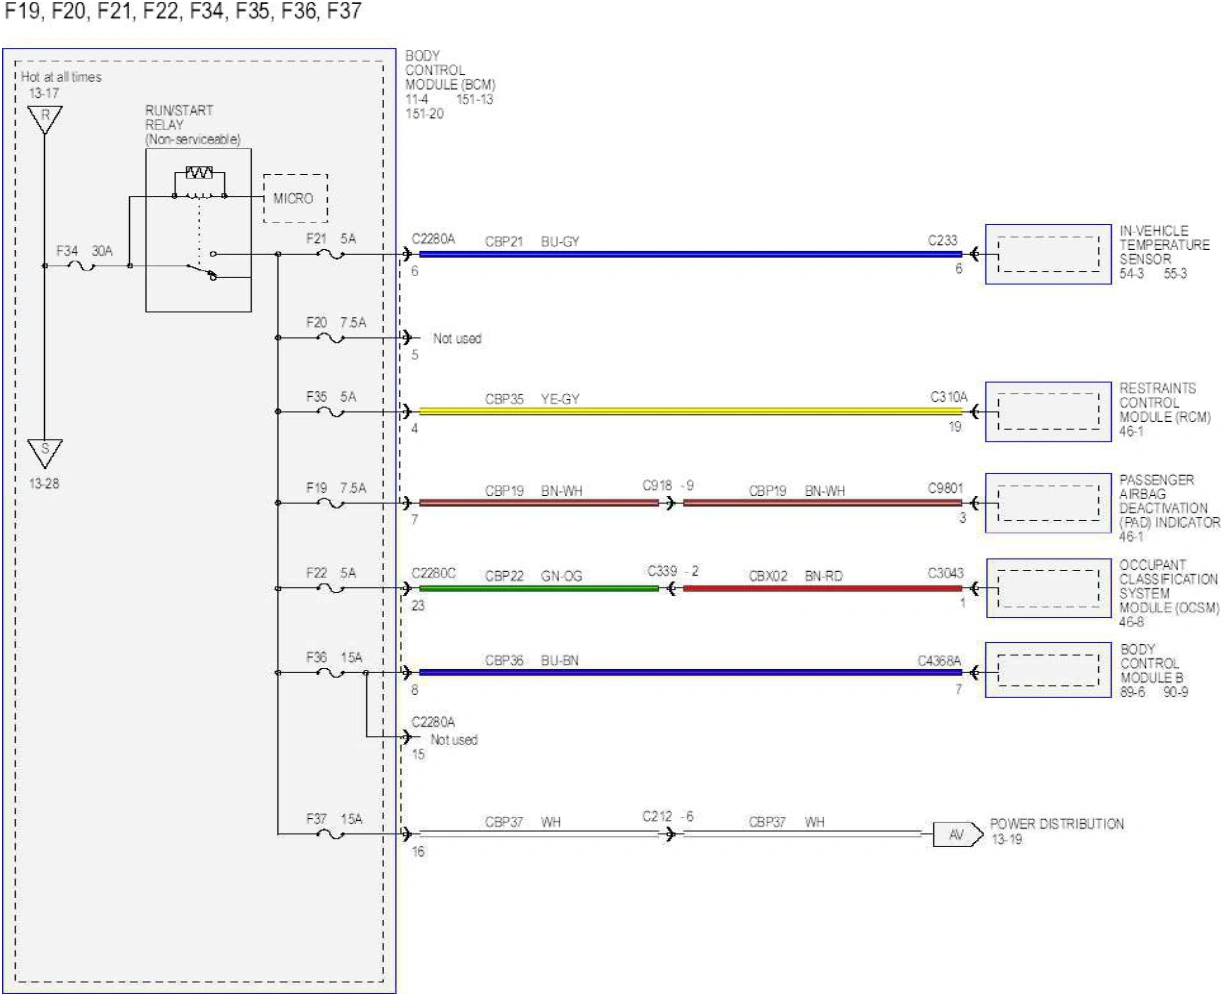Click the 'Not used' label at pin 5
The width and height of the screenshot is (1223, 995).
click(x=457, y=339)
